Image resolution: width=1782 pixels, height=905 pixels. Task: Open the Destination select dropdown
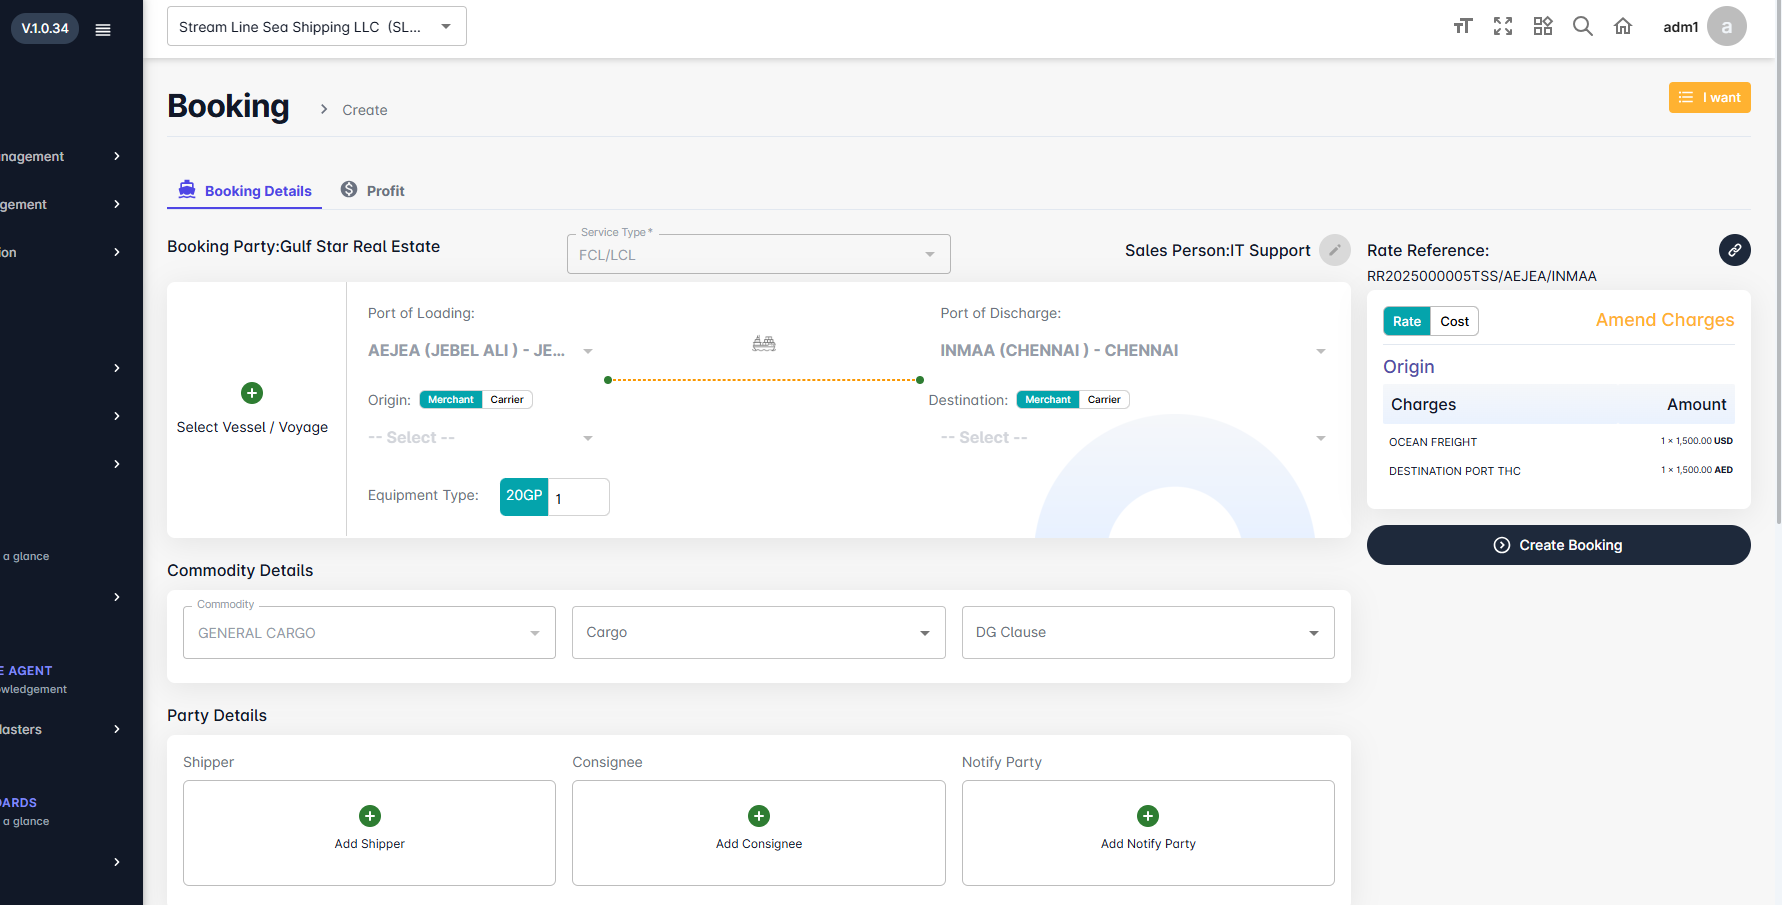pos(1134,438)
